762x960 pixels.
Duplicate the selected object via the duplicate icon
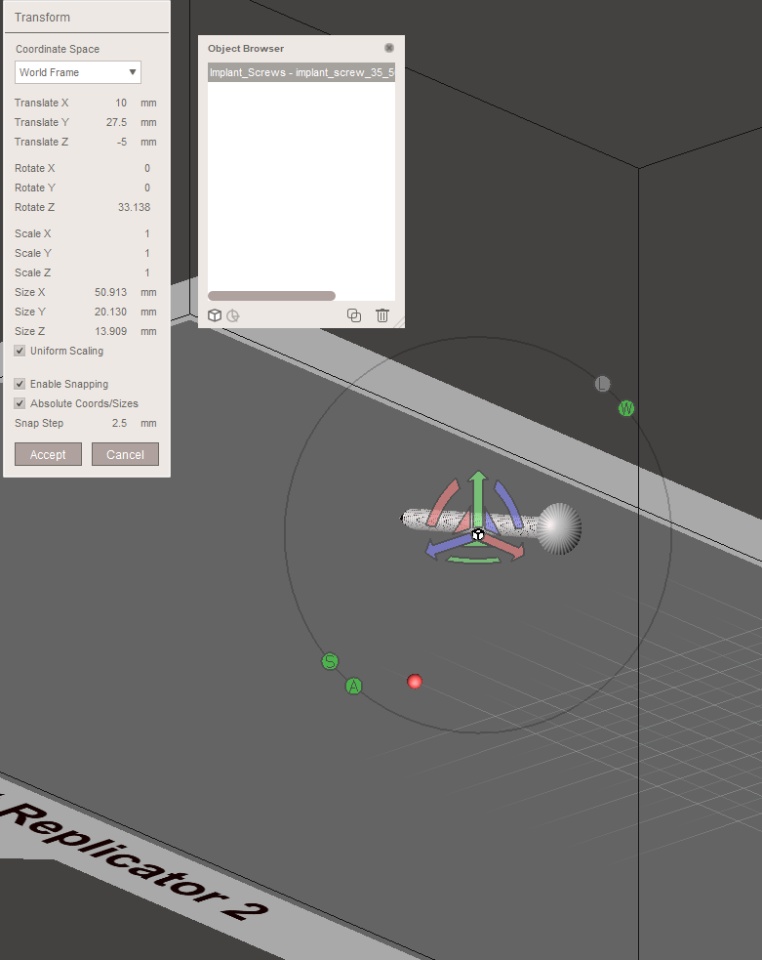point(354,315)
